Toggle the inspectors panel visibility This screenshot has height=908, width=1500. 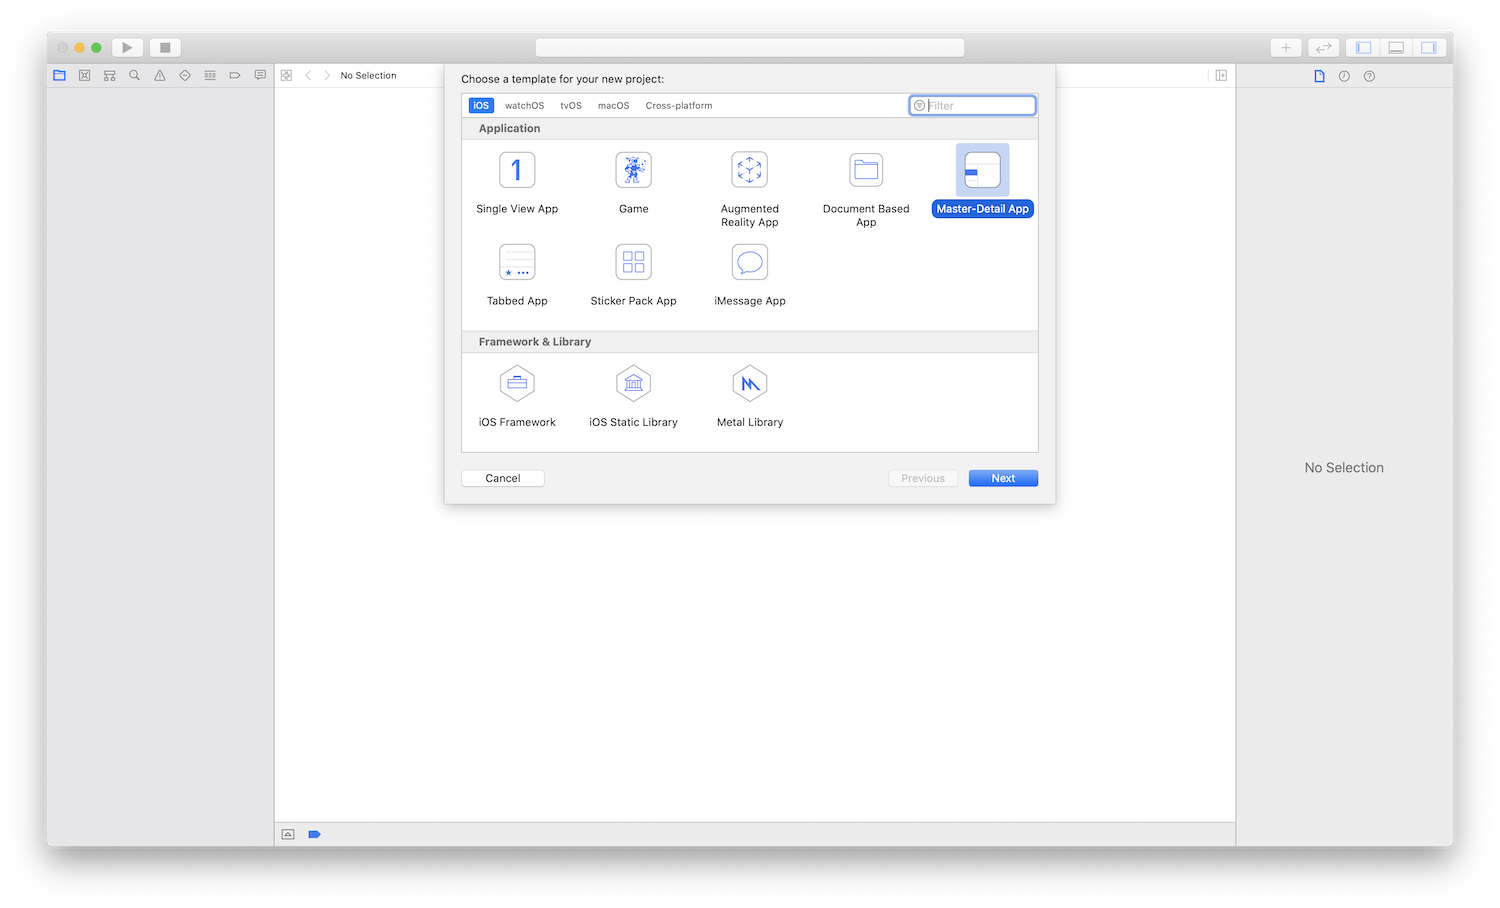(1429, 47)
